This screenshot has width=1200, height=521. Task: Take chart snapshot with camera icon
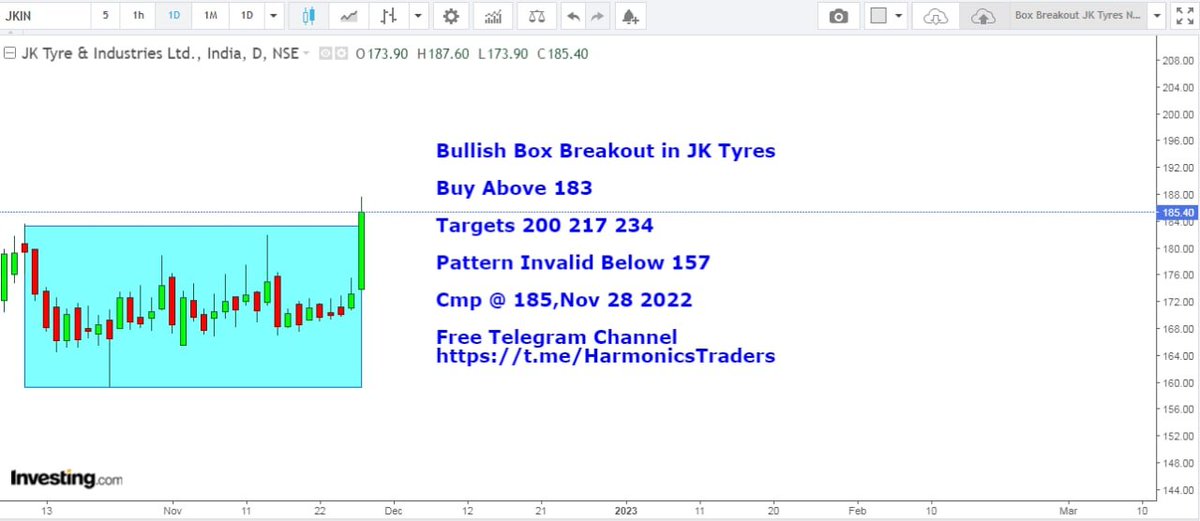pyautogui.click(x=839, y=16)
